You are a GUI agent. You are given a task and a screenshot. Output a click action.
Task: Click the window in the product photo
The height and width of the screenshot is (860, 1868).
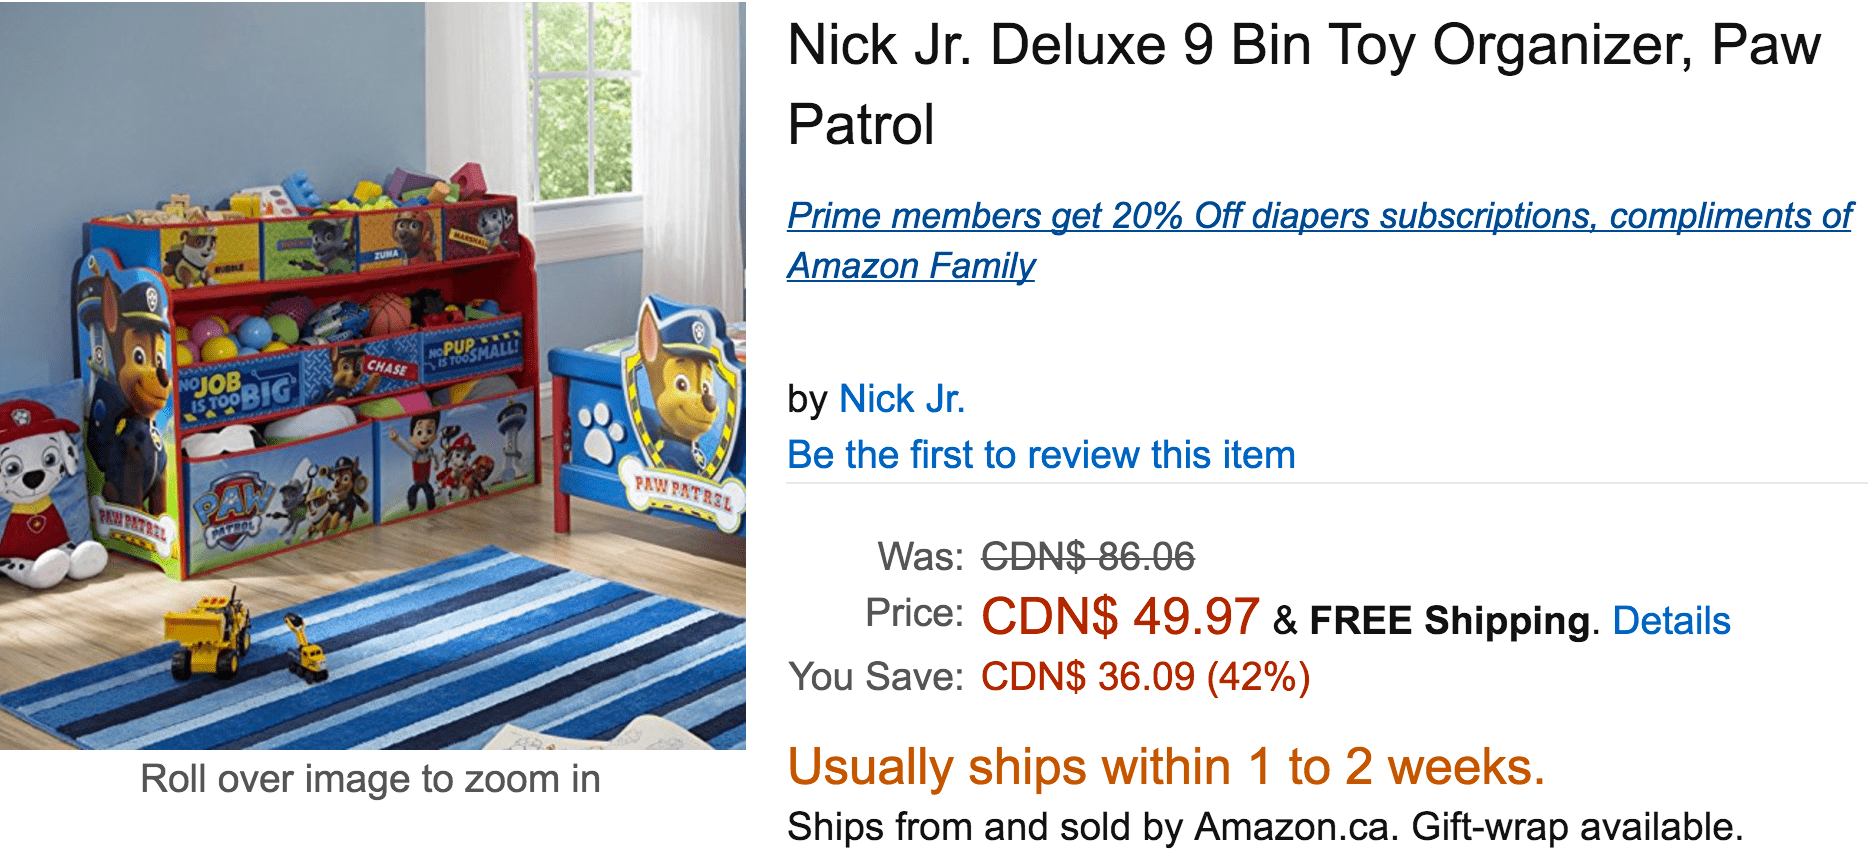pyautogui.click(x=585, y=100)
